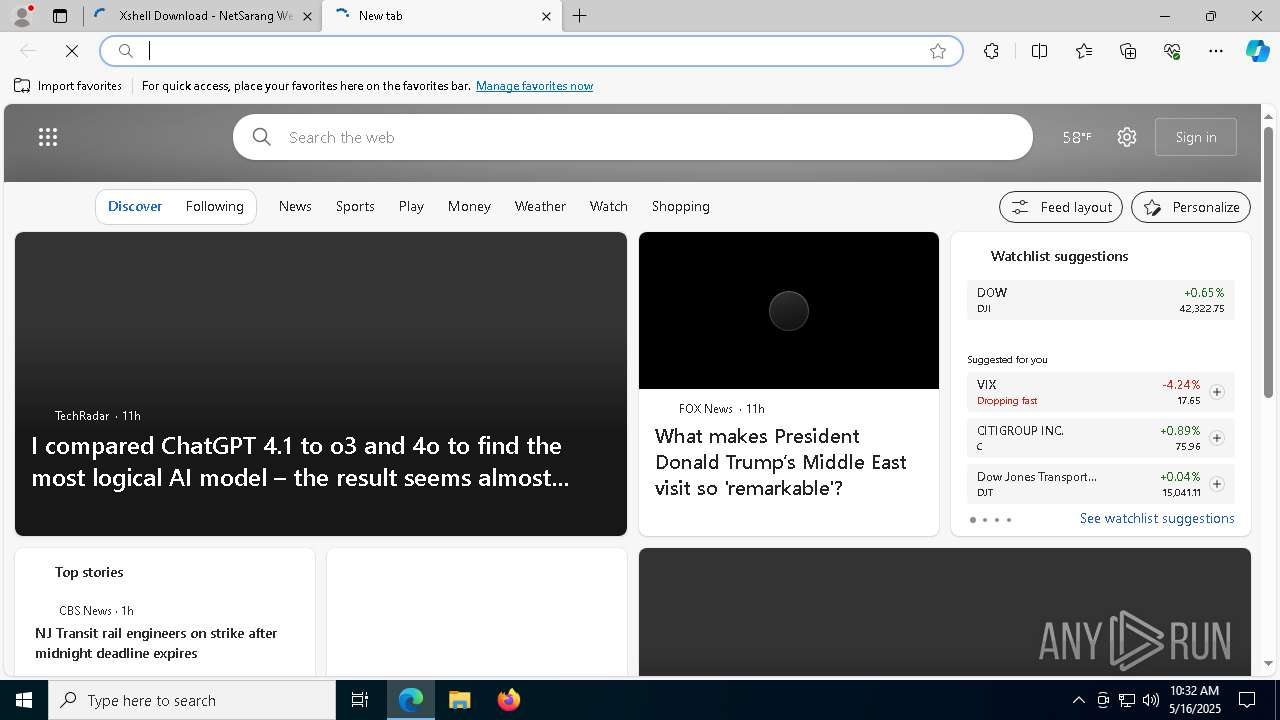
Task: Open the Play menu item
Action: point(411,206)
